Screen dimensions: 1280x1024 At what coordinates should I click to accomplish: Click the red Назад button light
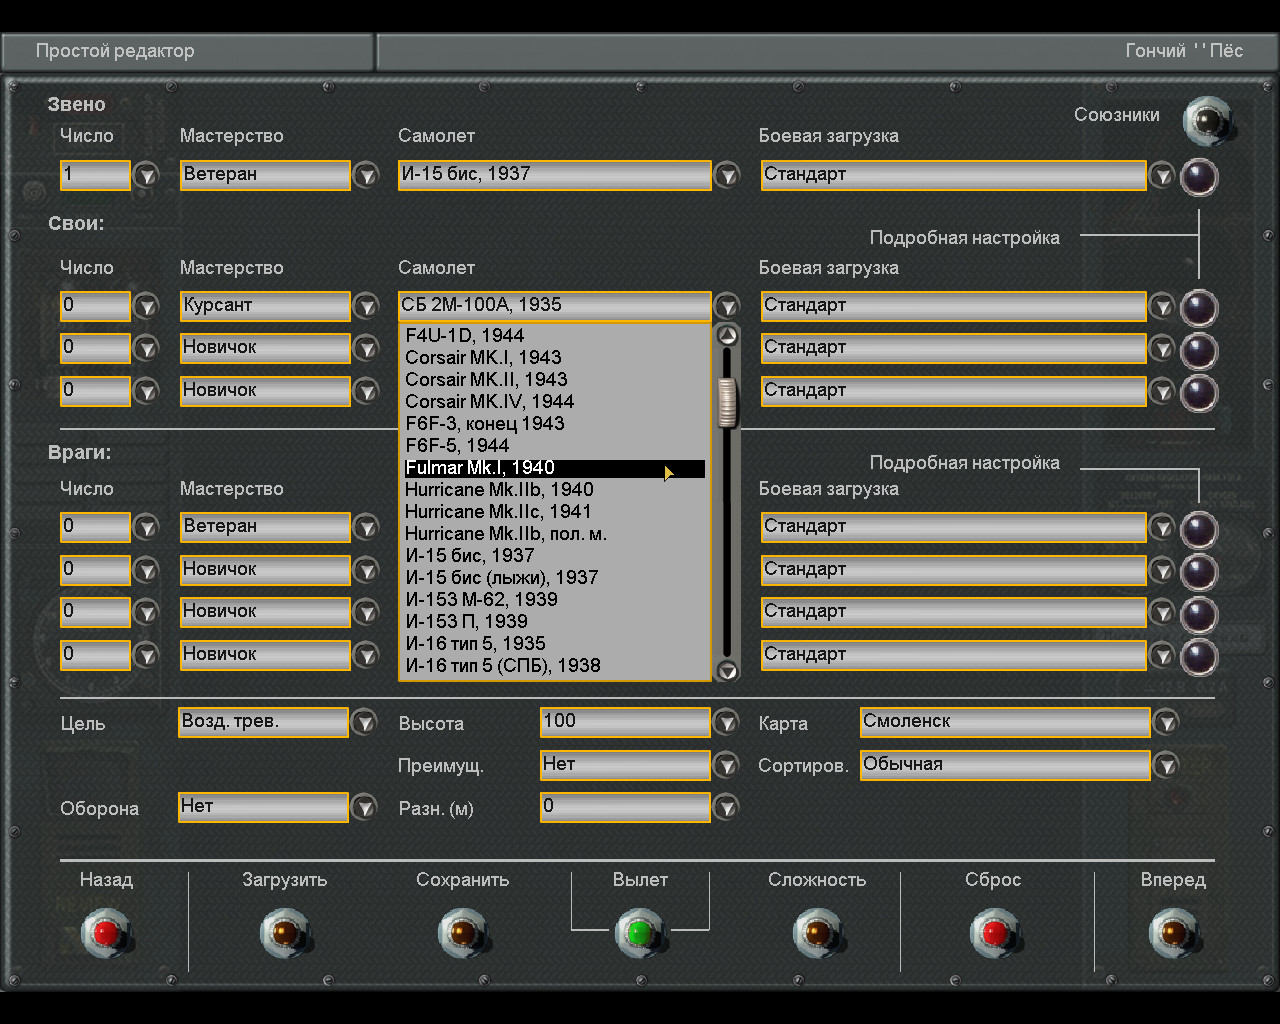106,933
